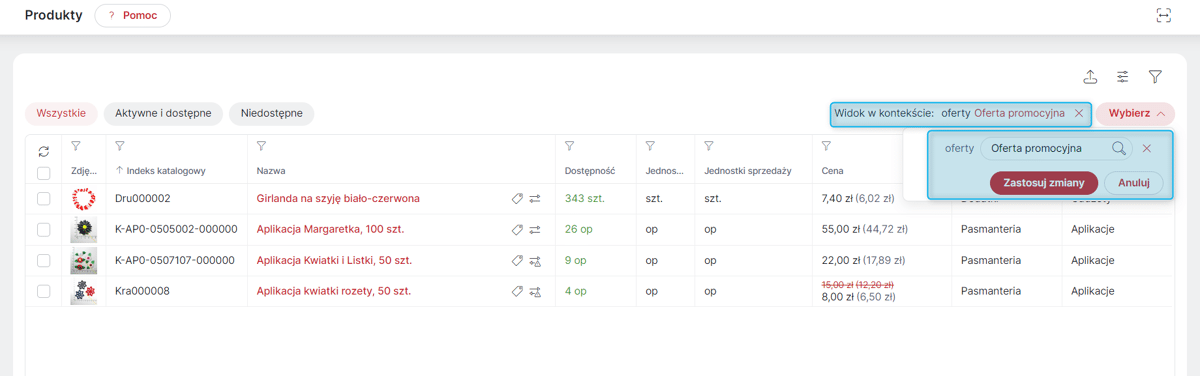This screenshot has height=376, width=1200.
Task: Open the filter funnel above Nazwa column
Action: point(262,147)
